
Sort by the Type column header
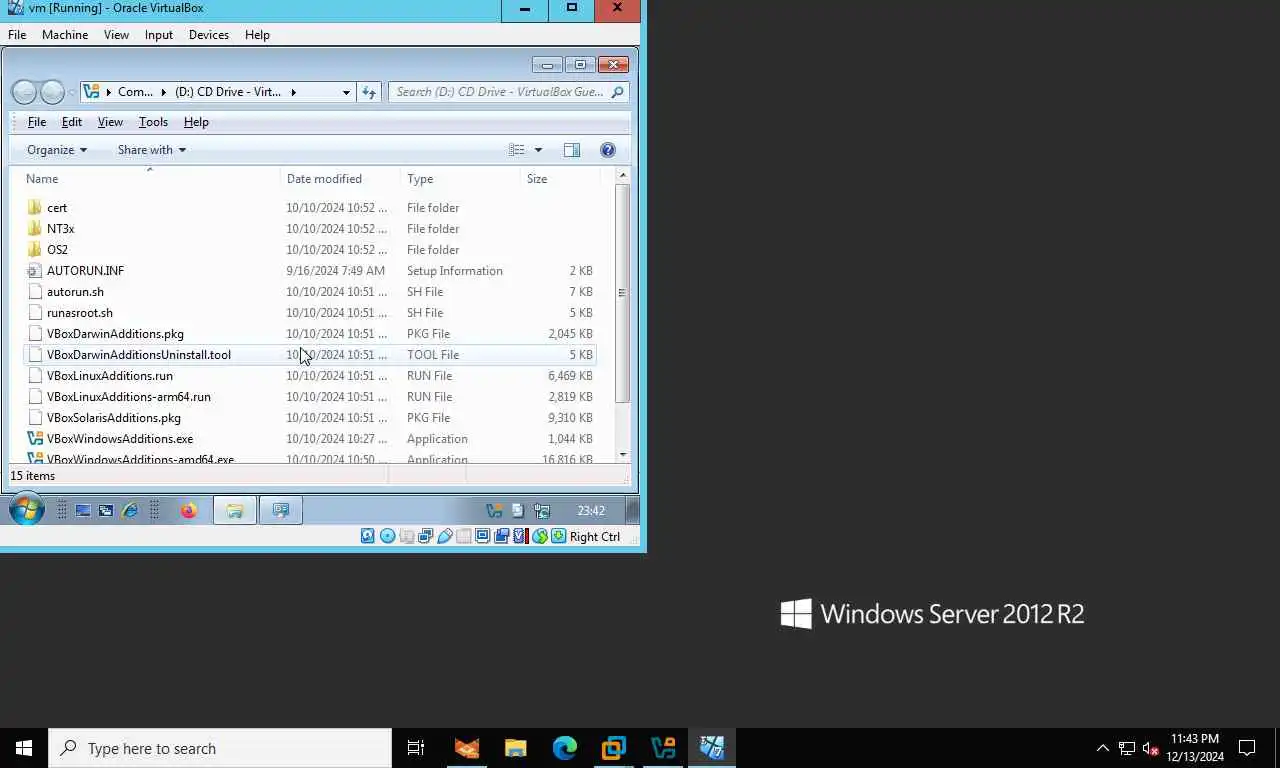coord(461,179)
